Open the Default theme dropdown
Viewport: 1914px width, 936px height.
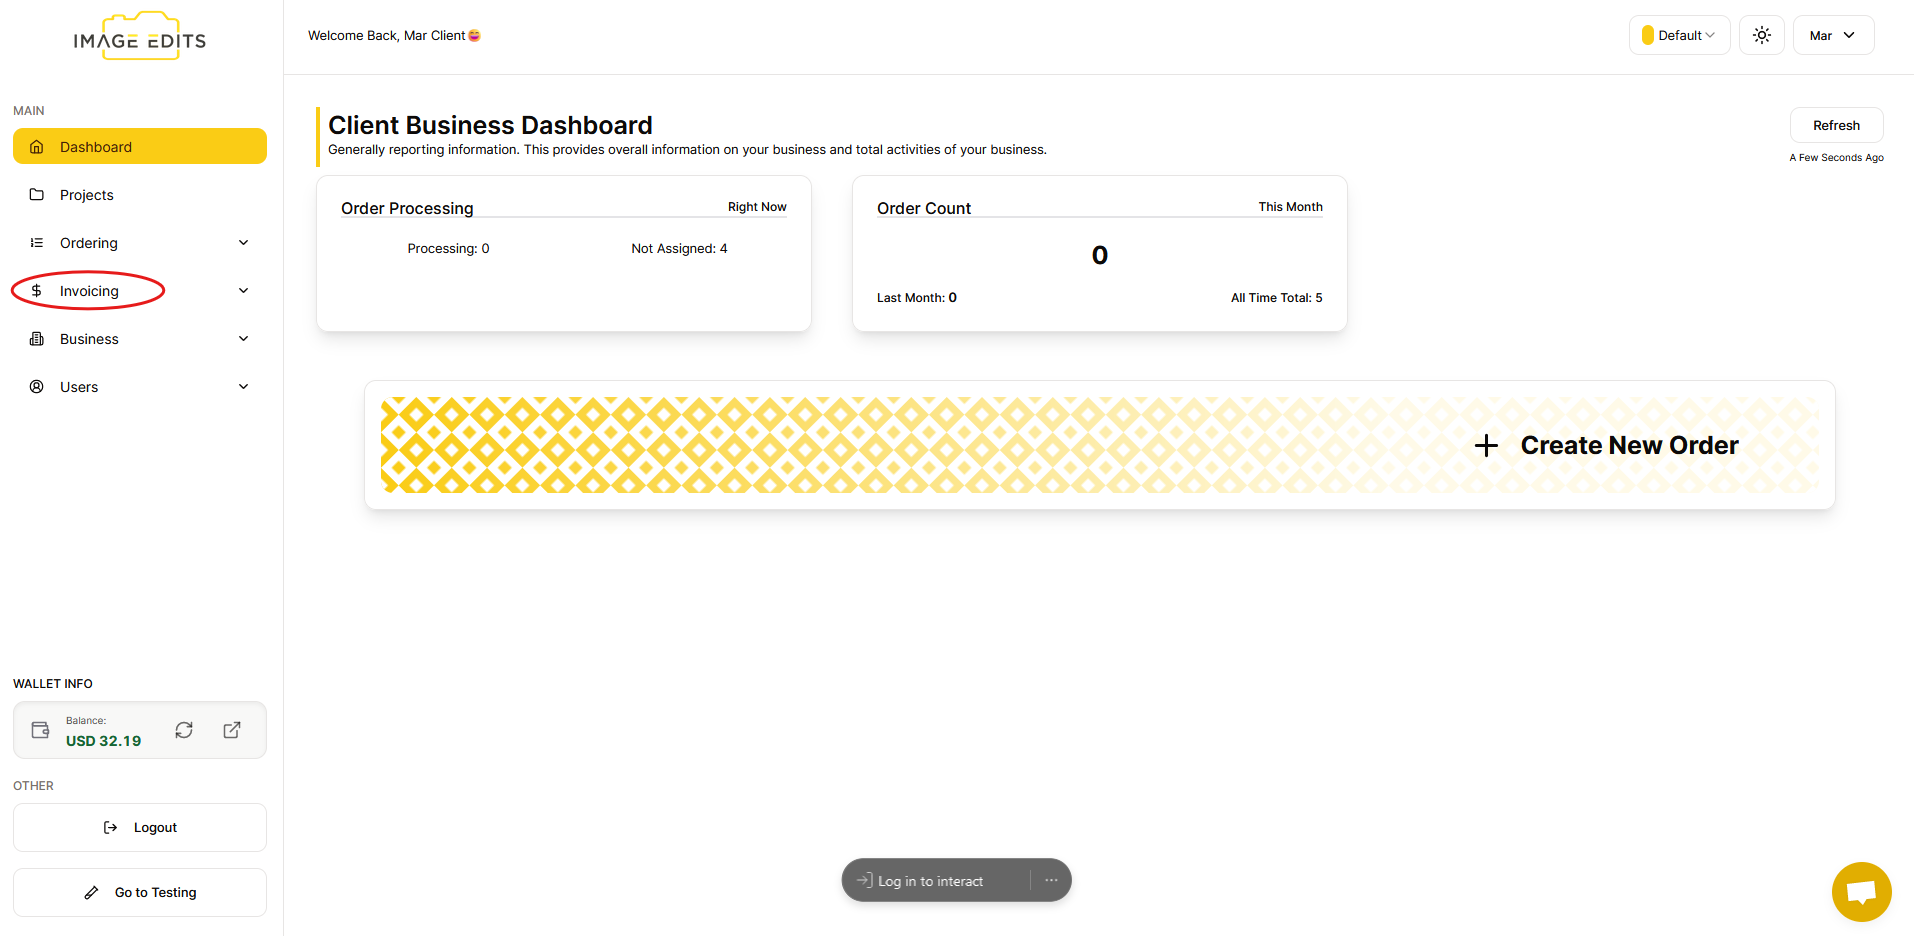[1679, 35]
